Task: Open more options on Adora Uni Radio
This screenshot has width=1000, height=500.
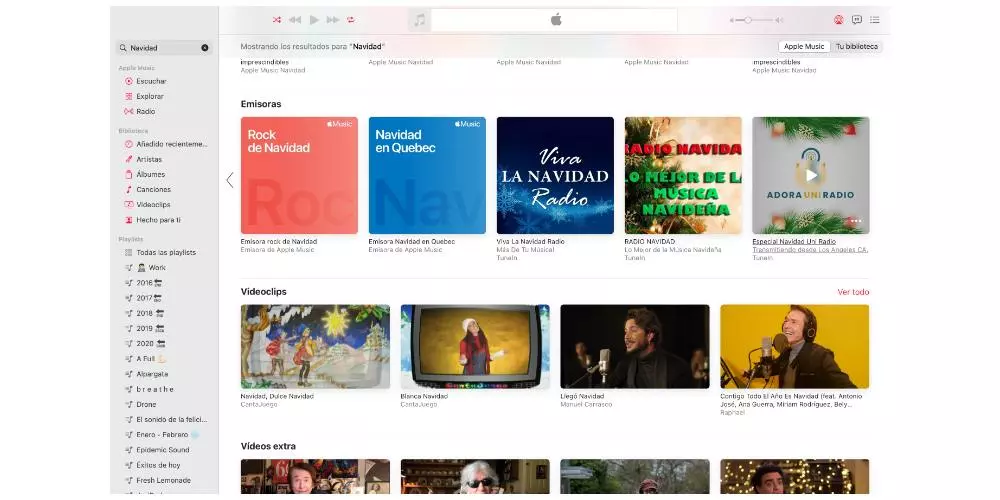Action: [x=856, y=221]
